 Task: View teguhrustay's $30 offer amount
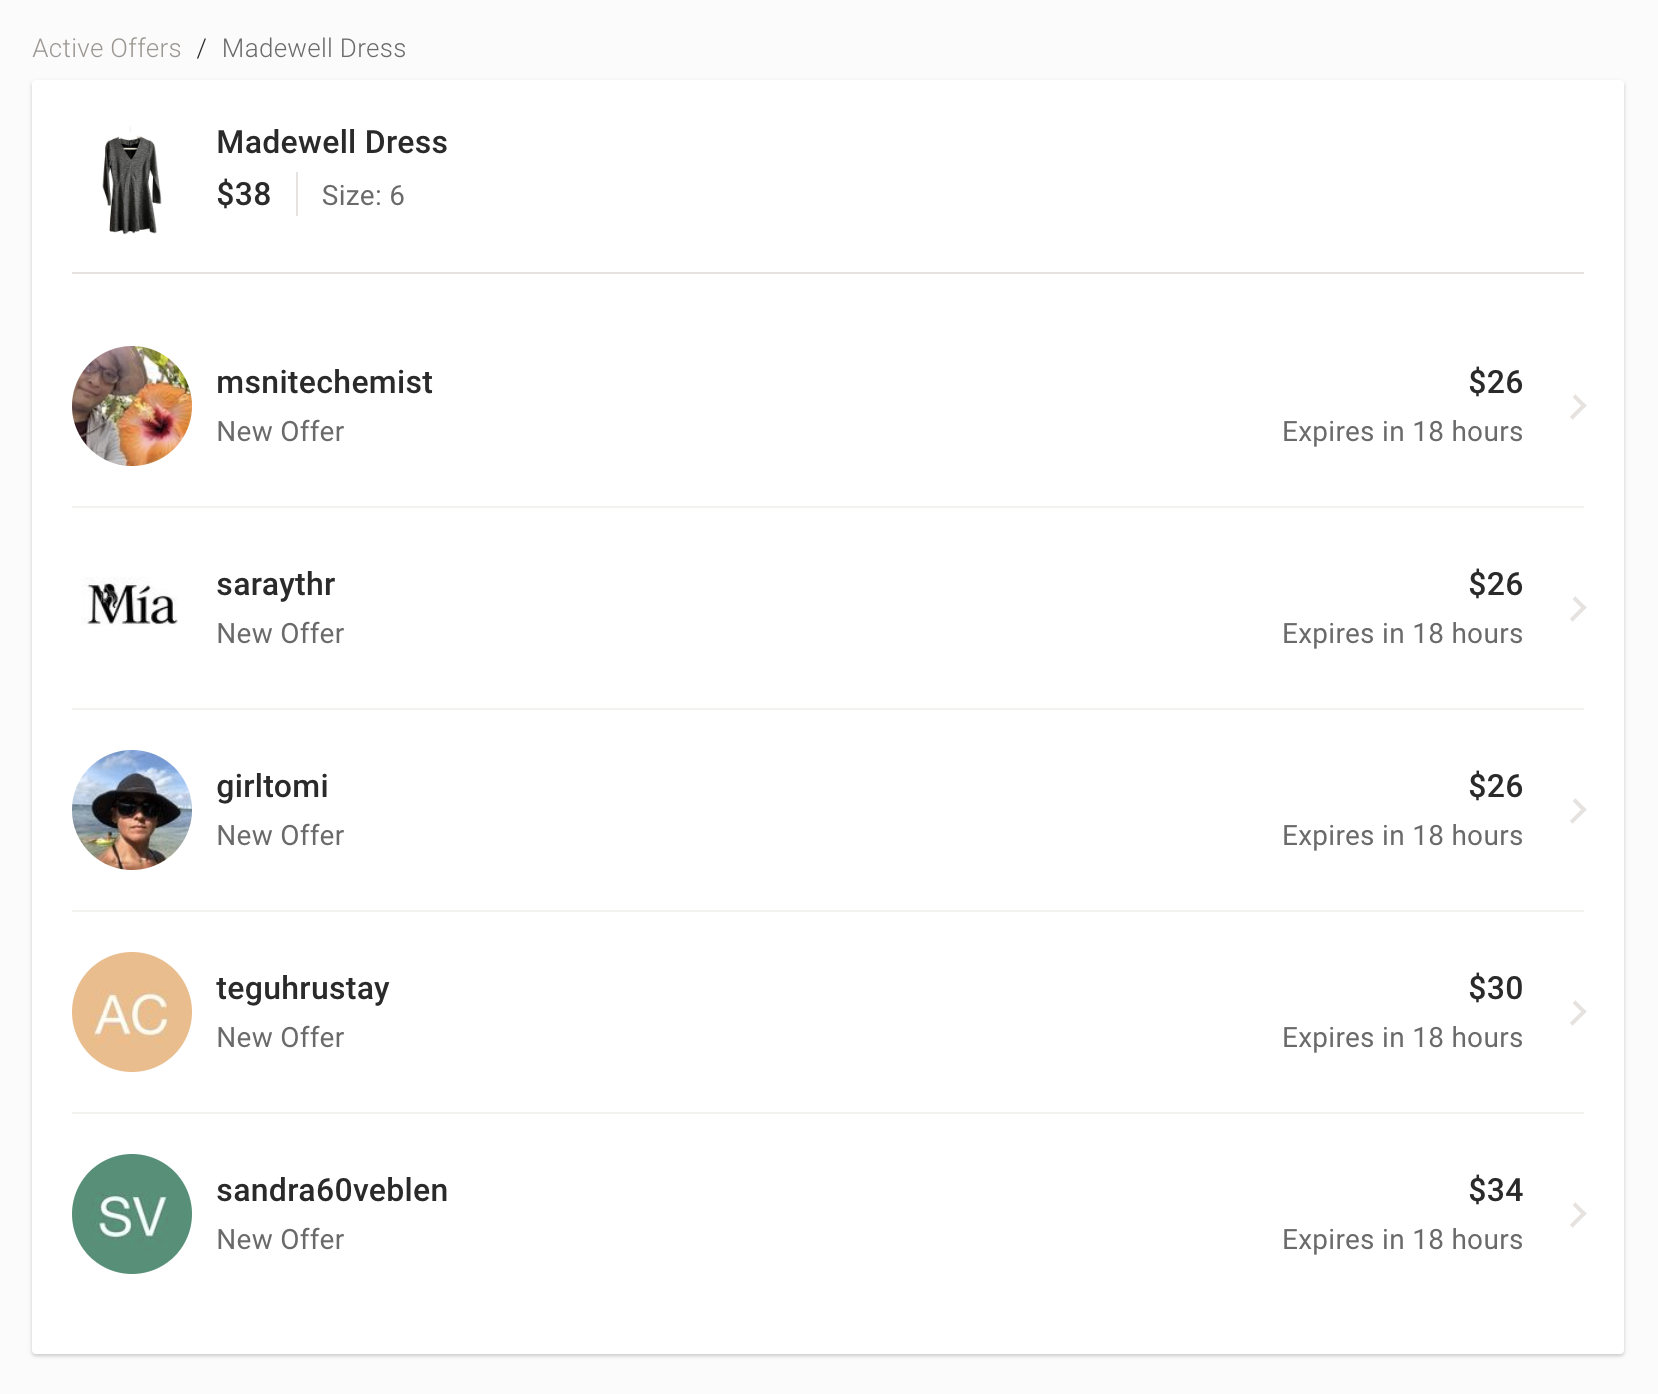(1496, 988)
